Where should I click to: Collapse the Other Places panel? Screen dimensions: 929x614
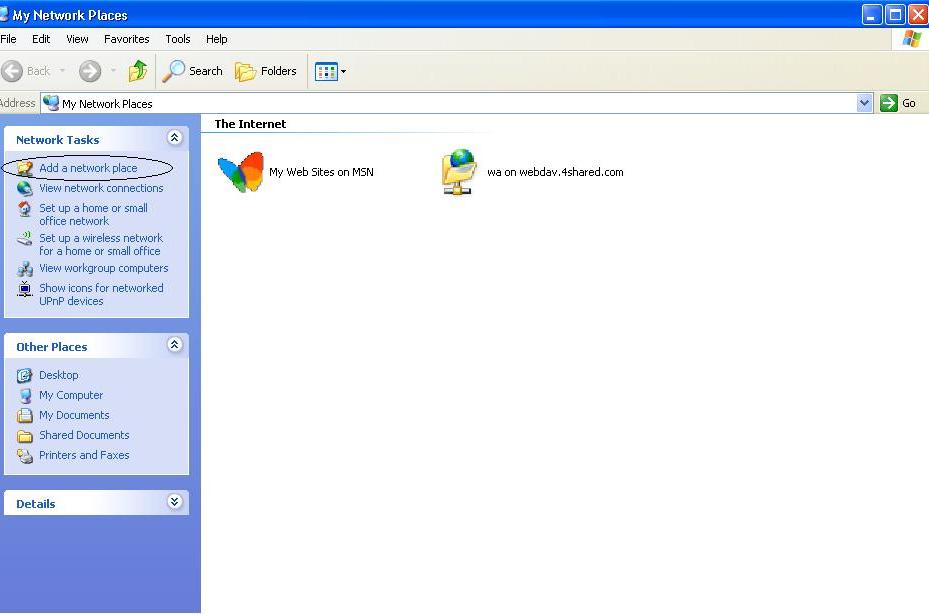tap(174, 345)
